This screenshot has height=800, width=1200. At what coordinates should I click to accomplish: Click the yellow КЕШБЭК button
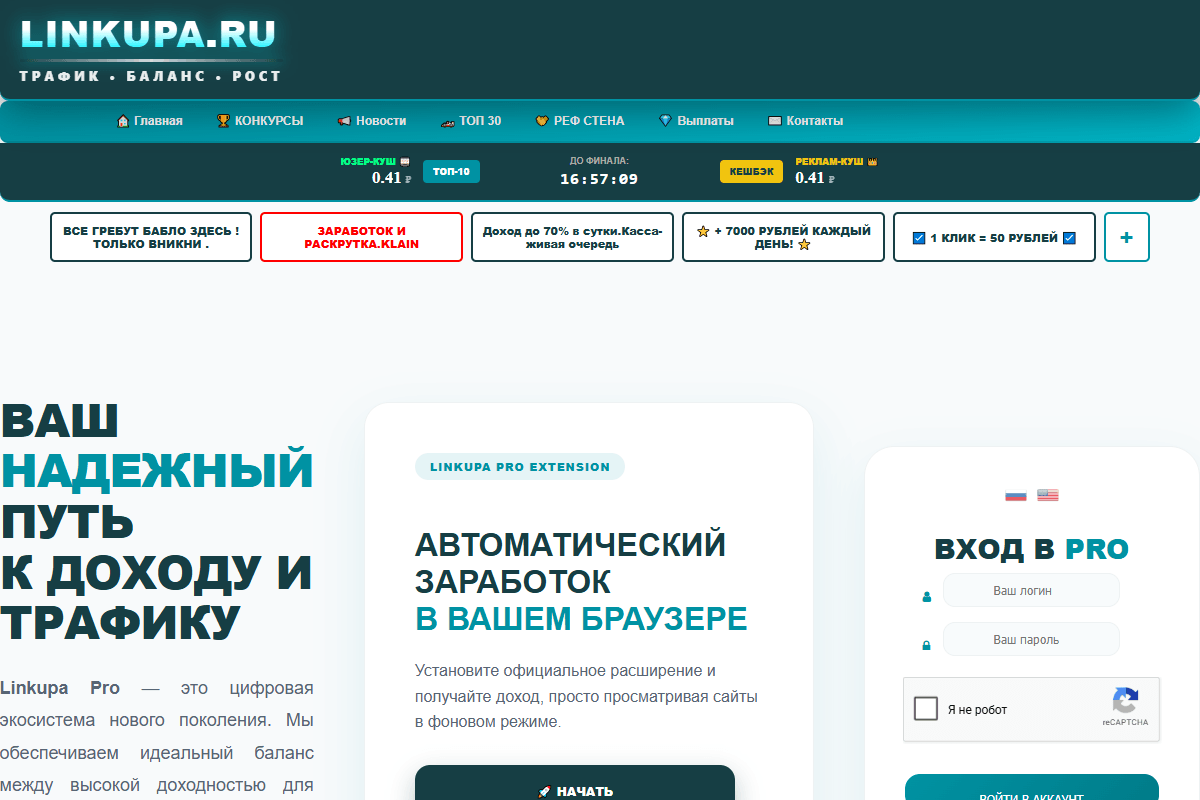[x=751, y=172]
